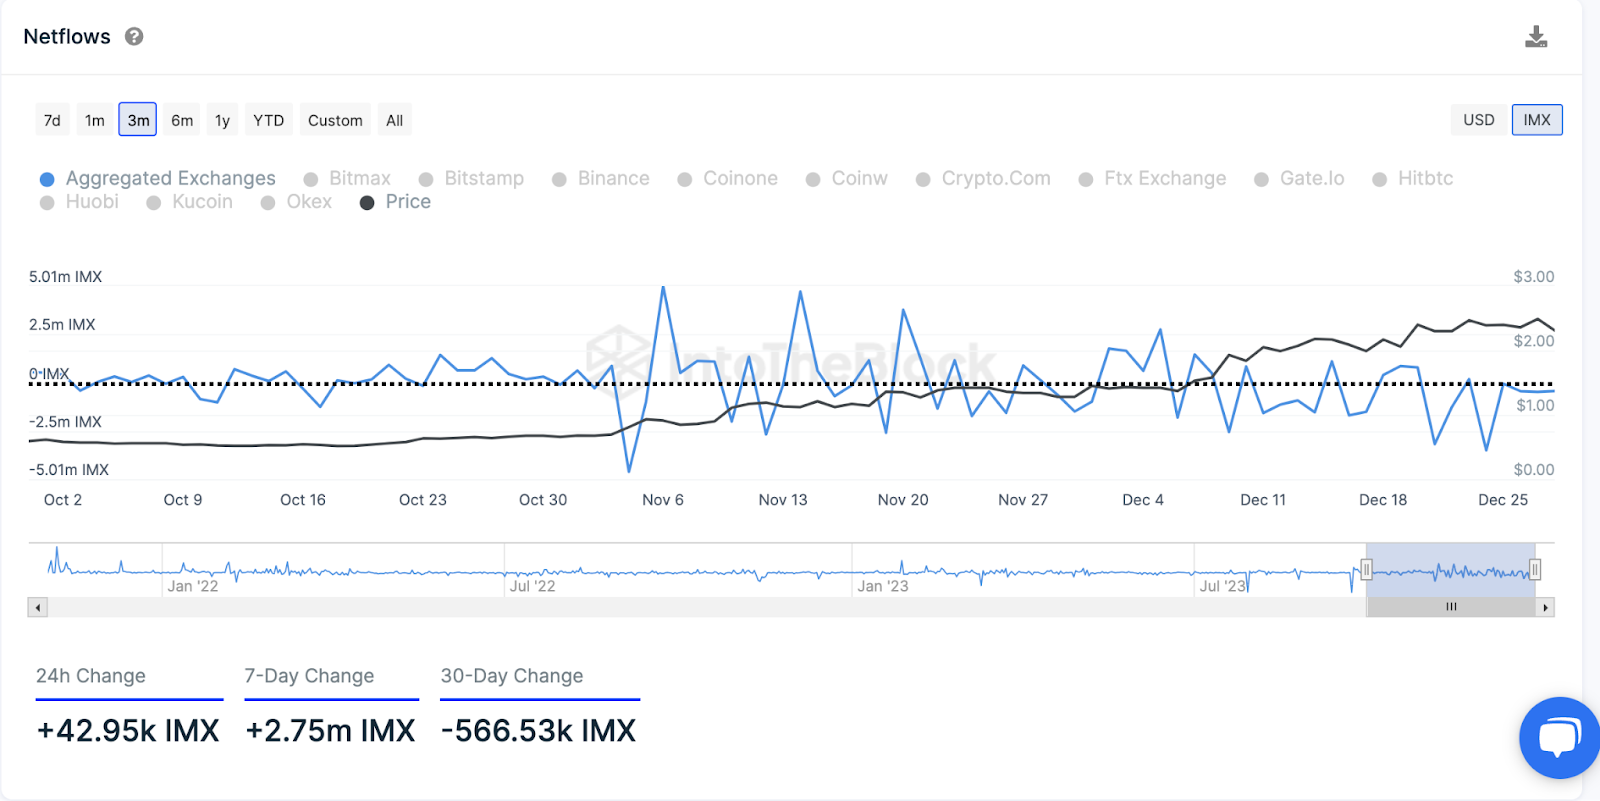Show All time range data
The image size is (1600, 801).
click(395, 121)
